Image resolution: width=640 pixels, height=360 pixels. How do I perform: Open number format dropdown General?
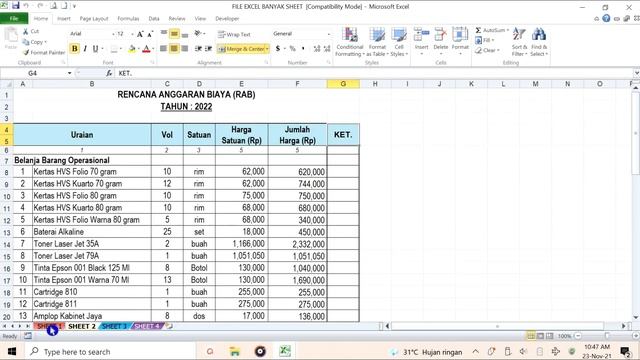tap(329, 34)
